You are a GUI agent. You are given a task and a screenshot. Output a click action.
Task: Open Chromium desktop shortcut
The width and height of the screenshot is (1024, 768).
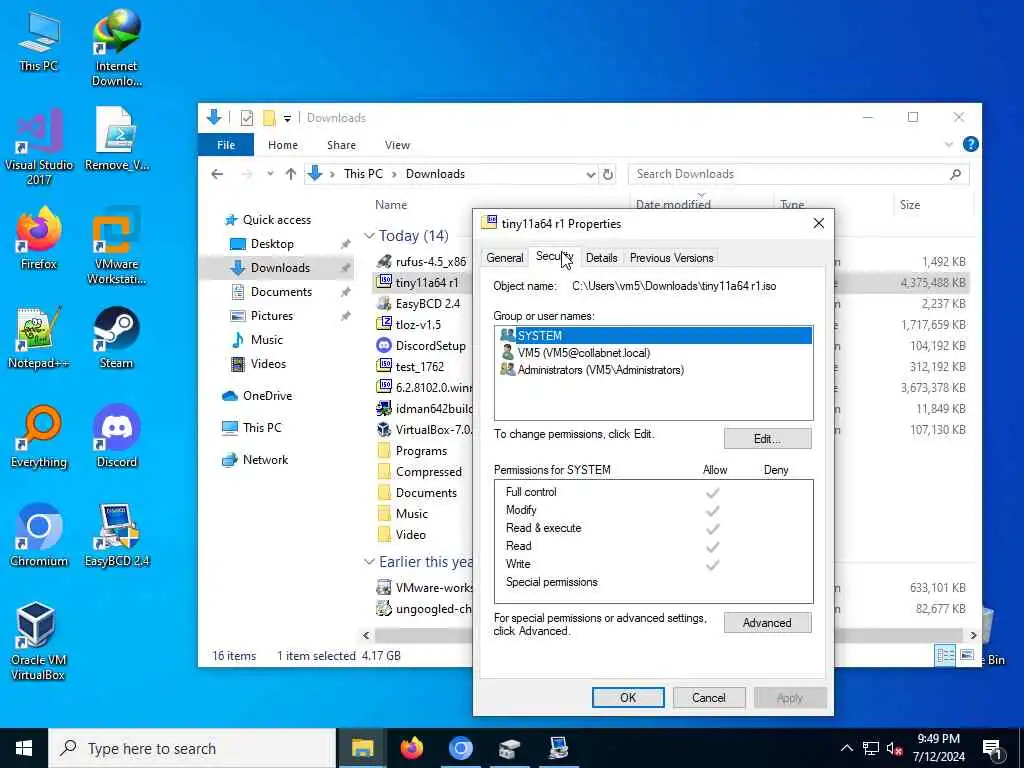[39, 536]
